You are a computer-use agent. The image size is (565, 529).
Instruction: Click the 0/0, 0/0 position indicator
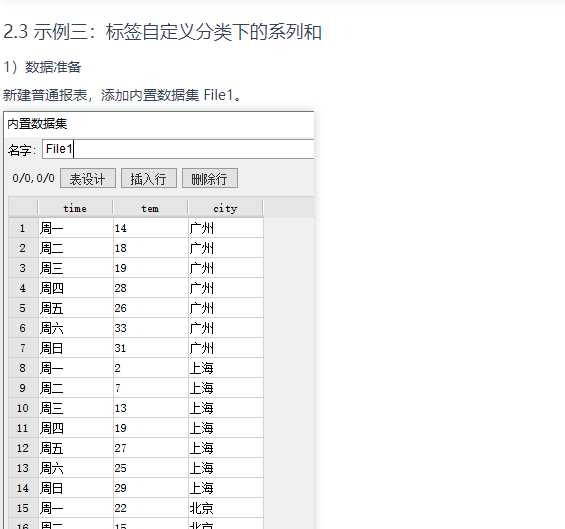coord(34,178)
